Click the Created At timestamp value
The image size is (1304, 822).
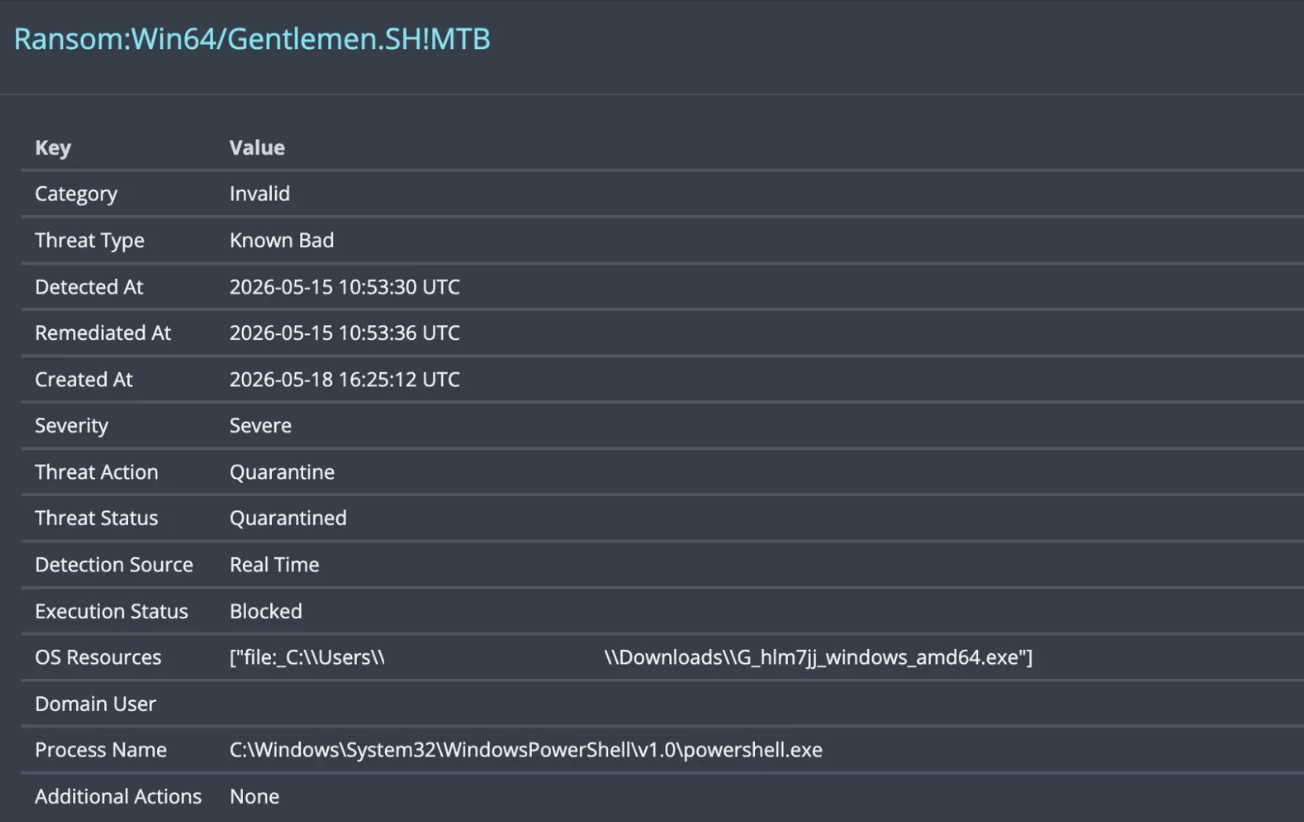(345, 379)
